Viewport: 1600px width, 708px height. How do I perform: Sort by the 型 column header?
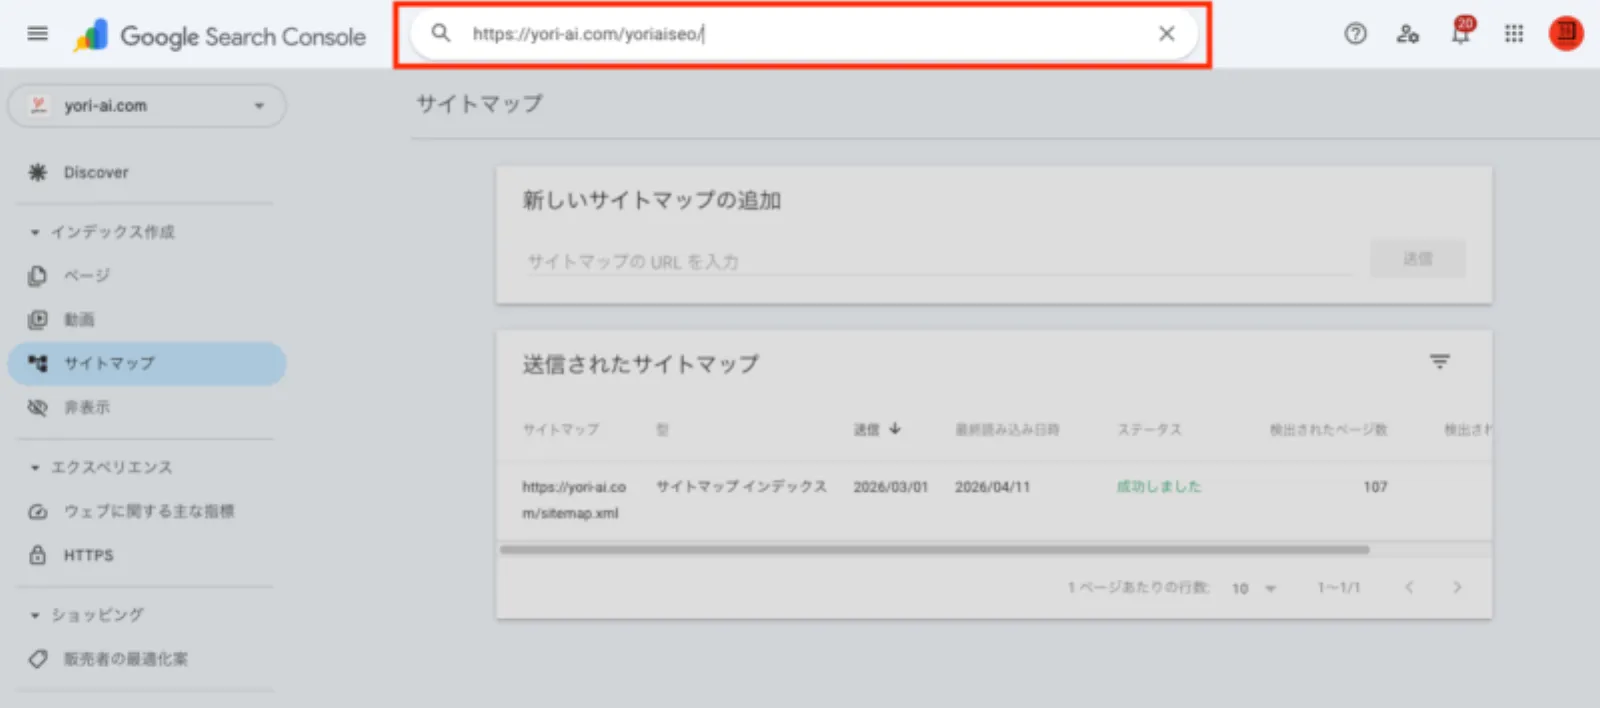pyautogui.click(x=662, y=430)
